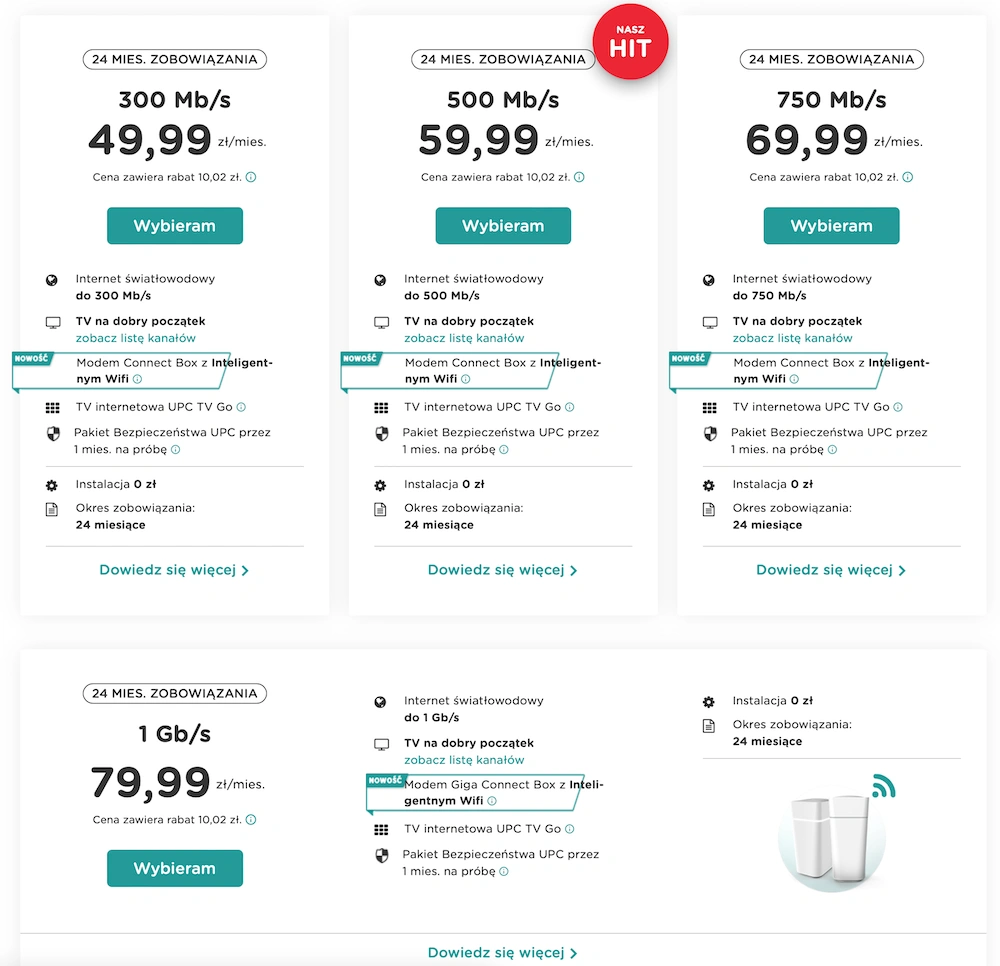Show UPC TV Go info in 300 Mb/s plan
The image size is (1000, 966).
[x=241, y=407]
